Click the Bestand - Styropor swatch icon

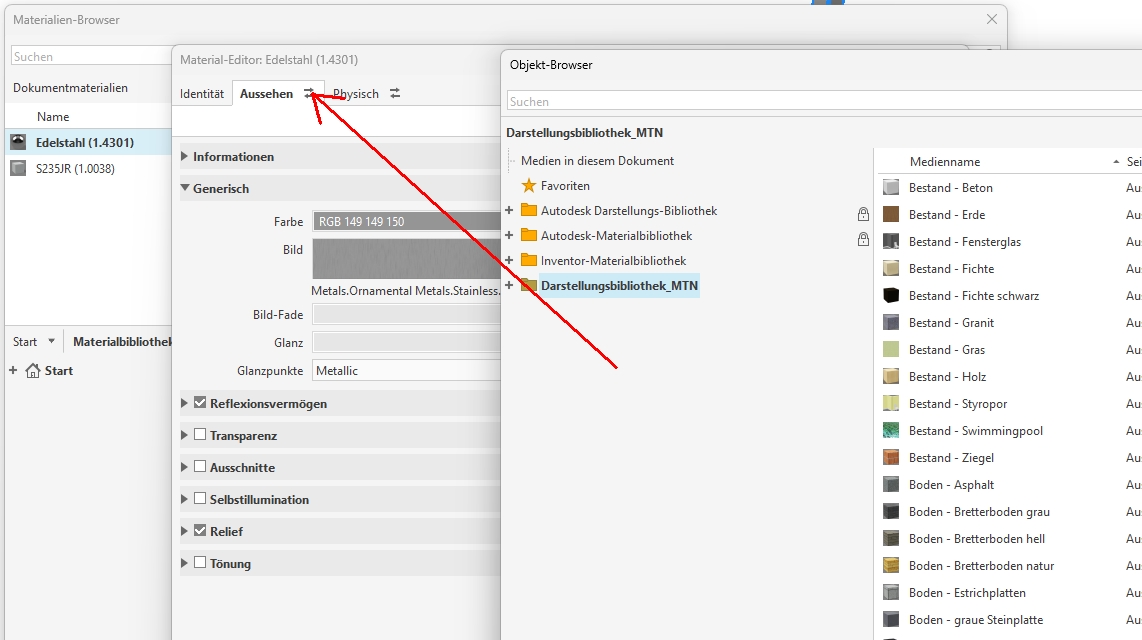891,403
